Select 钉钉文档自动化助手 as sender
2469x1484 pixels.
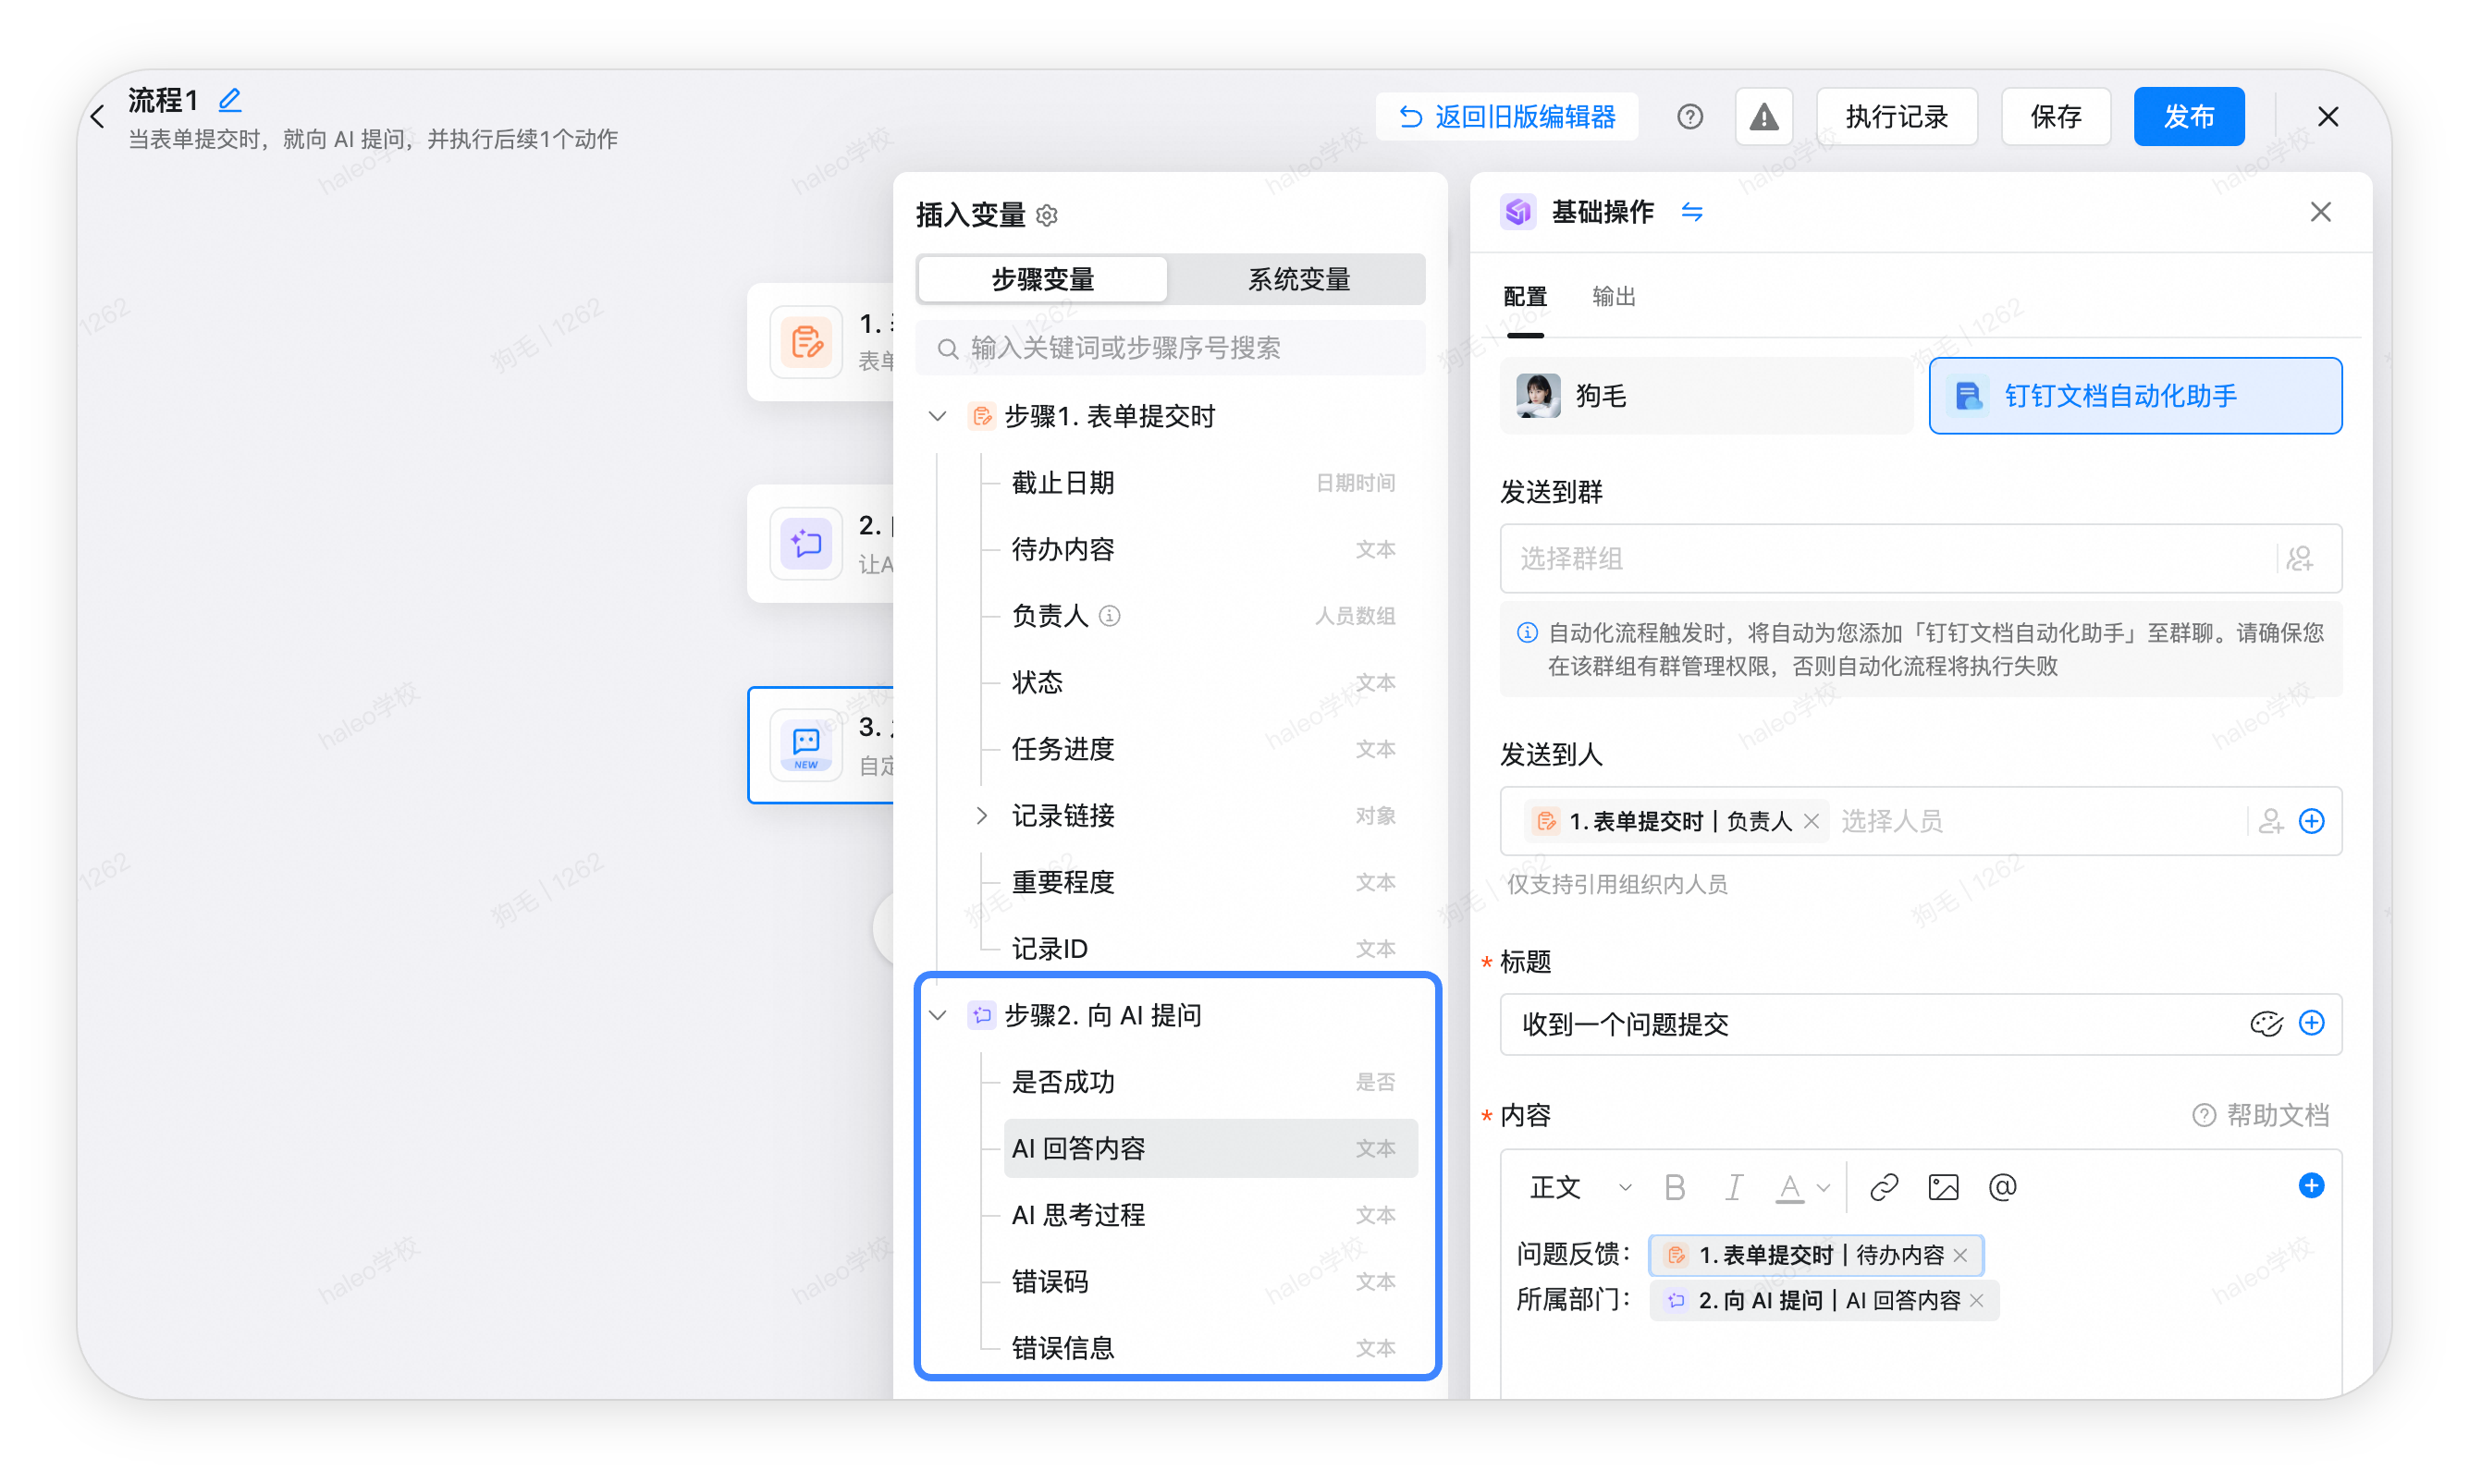(2134, 396)
